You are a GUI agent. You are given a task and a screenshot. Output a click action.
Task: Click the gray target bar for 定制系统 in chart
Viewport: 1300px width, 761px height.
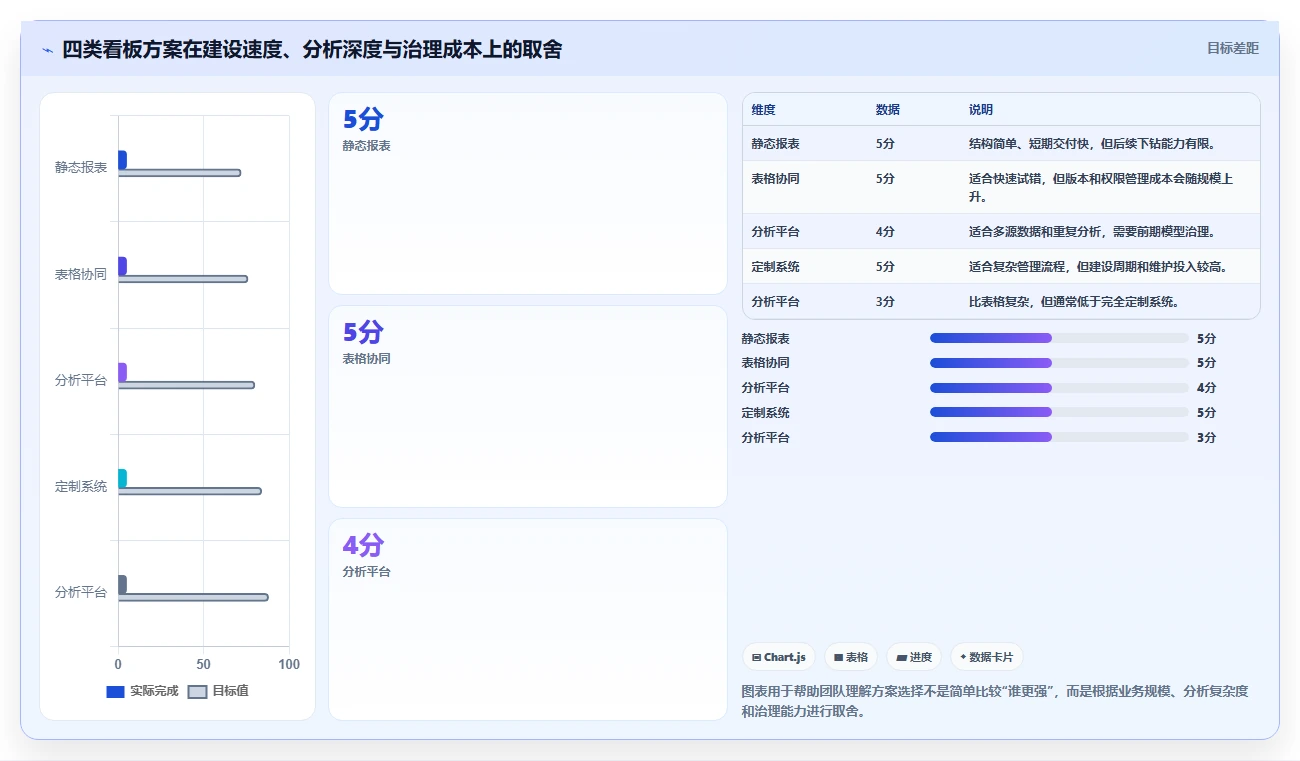190,491
